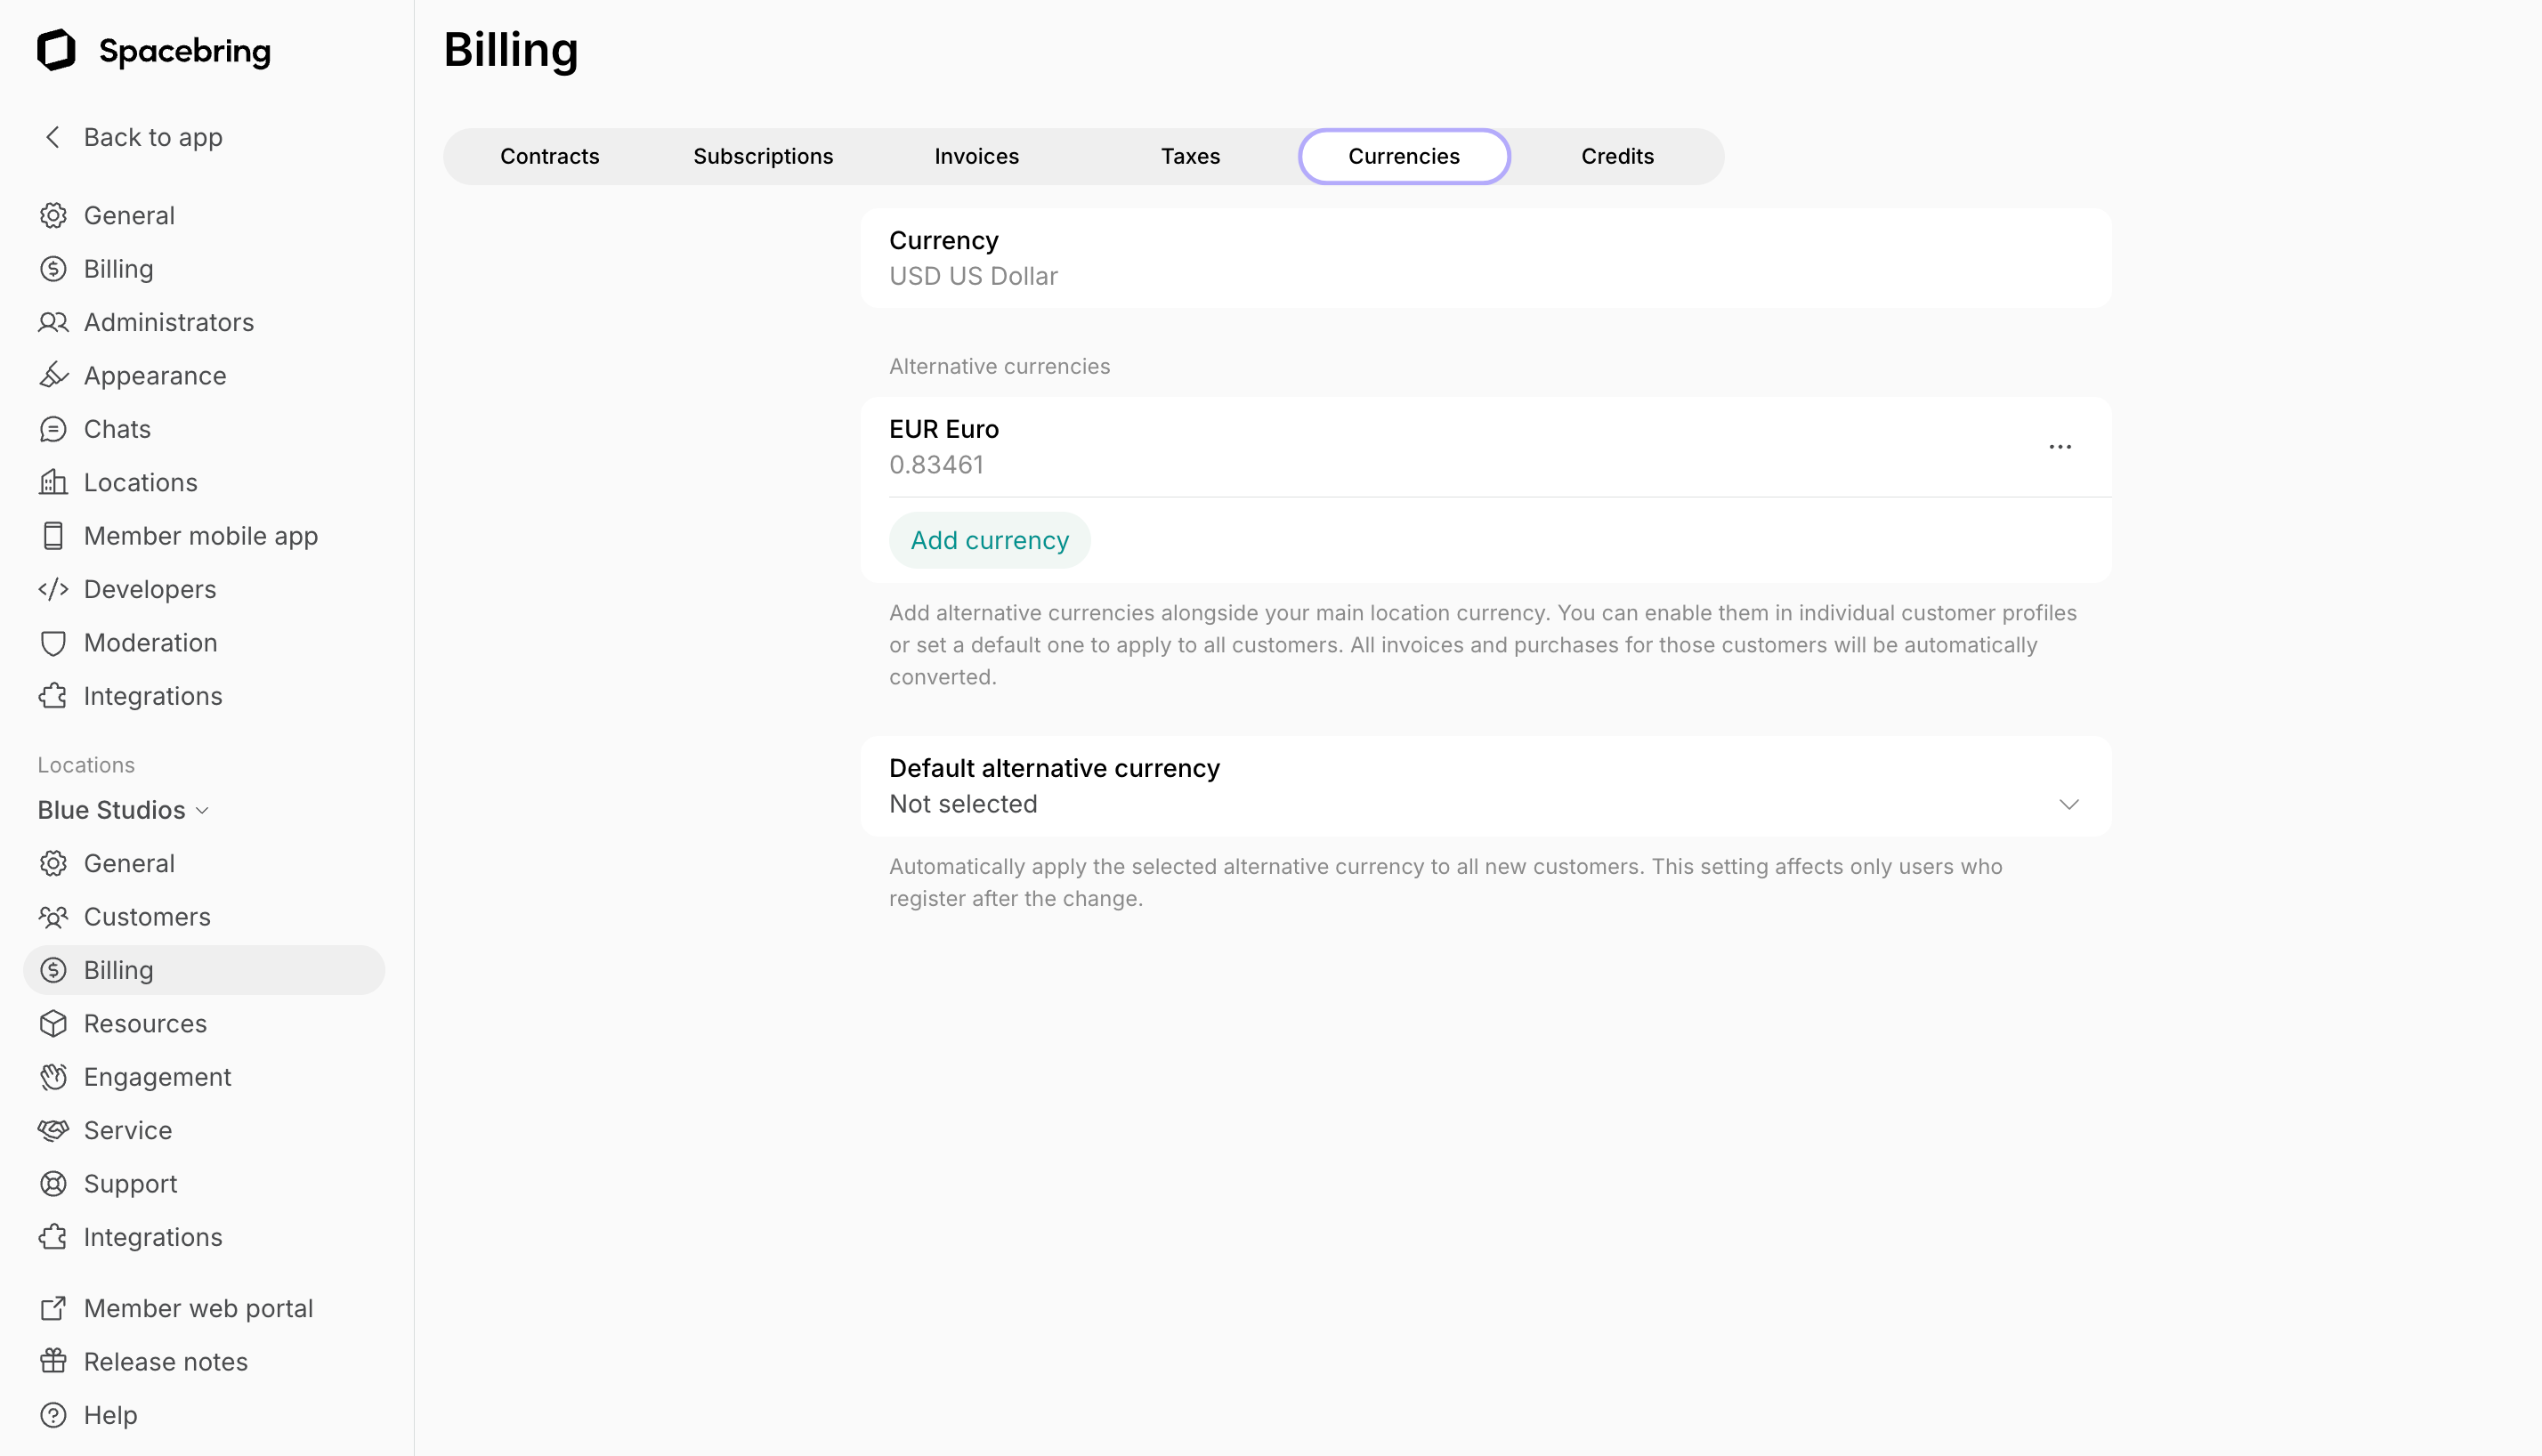Screen dimensions: 2542x1456
Task: Click the Currency USD US Dollar field
Action: 1486,258
